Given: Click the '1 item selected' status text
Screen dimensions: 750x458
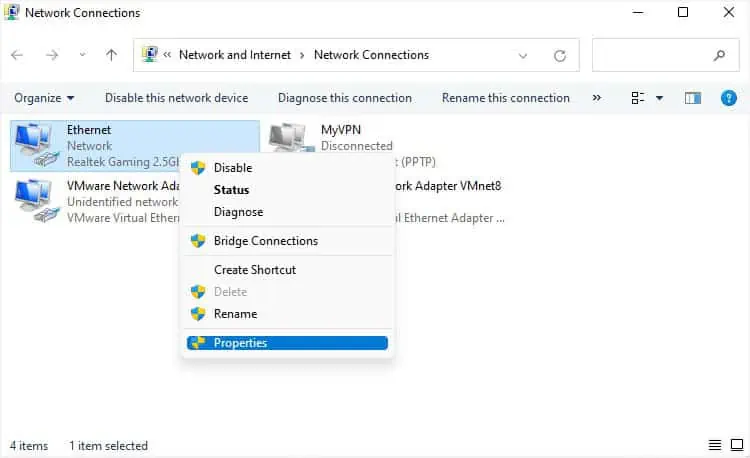Looking at the screenshot, I should [109, 446].
